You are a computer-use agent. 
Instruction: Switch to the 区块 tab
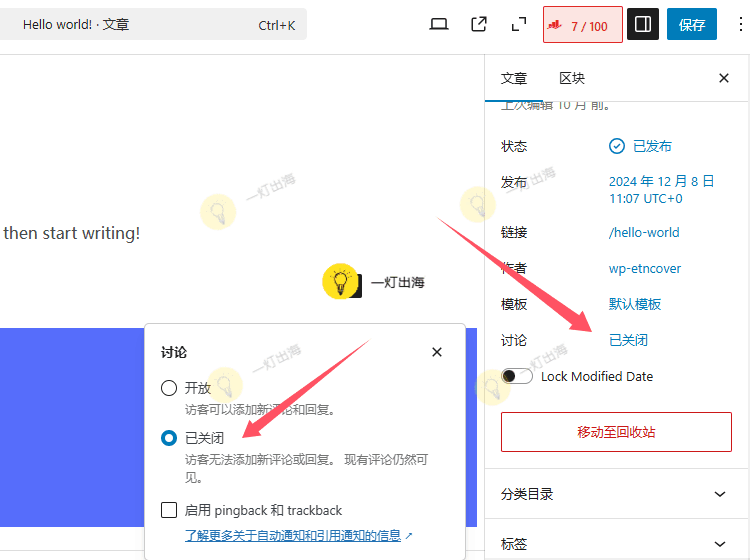point(571,78)
